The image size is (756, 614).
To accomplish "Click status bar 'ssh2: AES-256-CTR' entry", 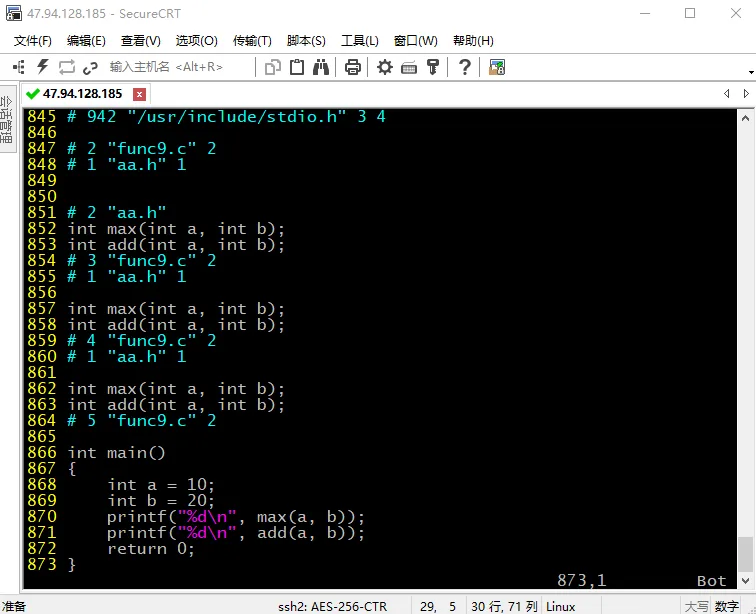I will click(x=332, y=606).
